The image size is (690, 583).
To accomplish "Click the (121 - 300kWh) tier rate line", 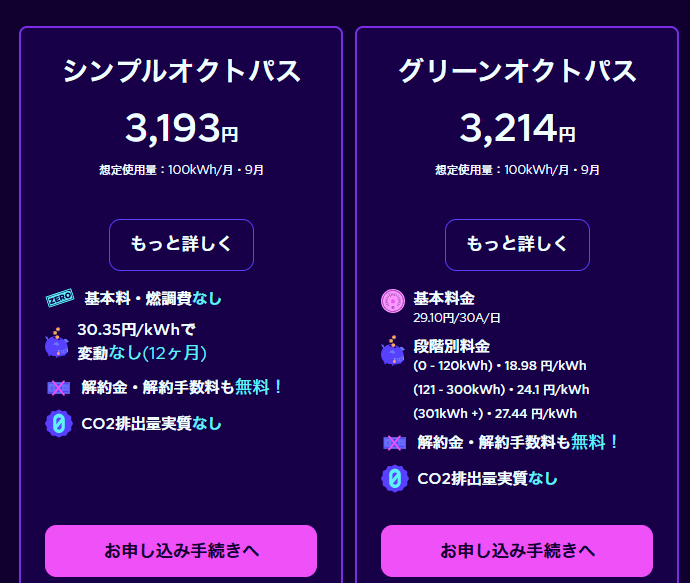I will pos(501,390).
